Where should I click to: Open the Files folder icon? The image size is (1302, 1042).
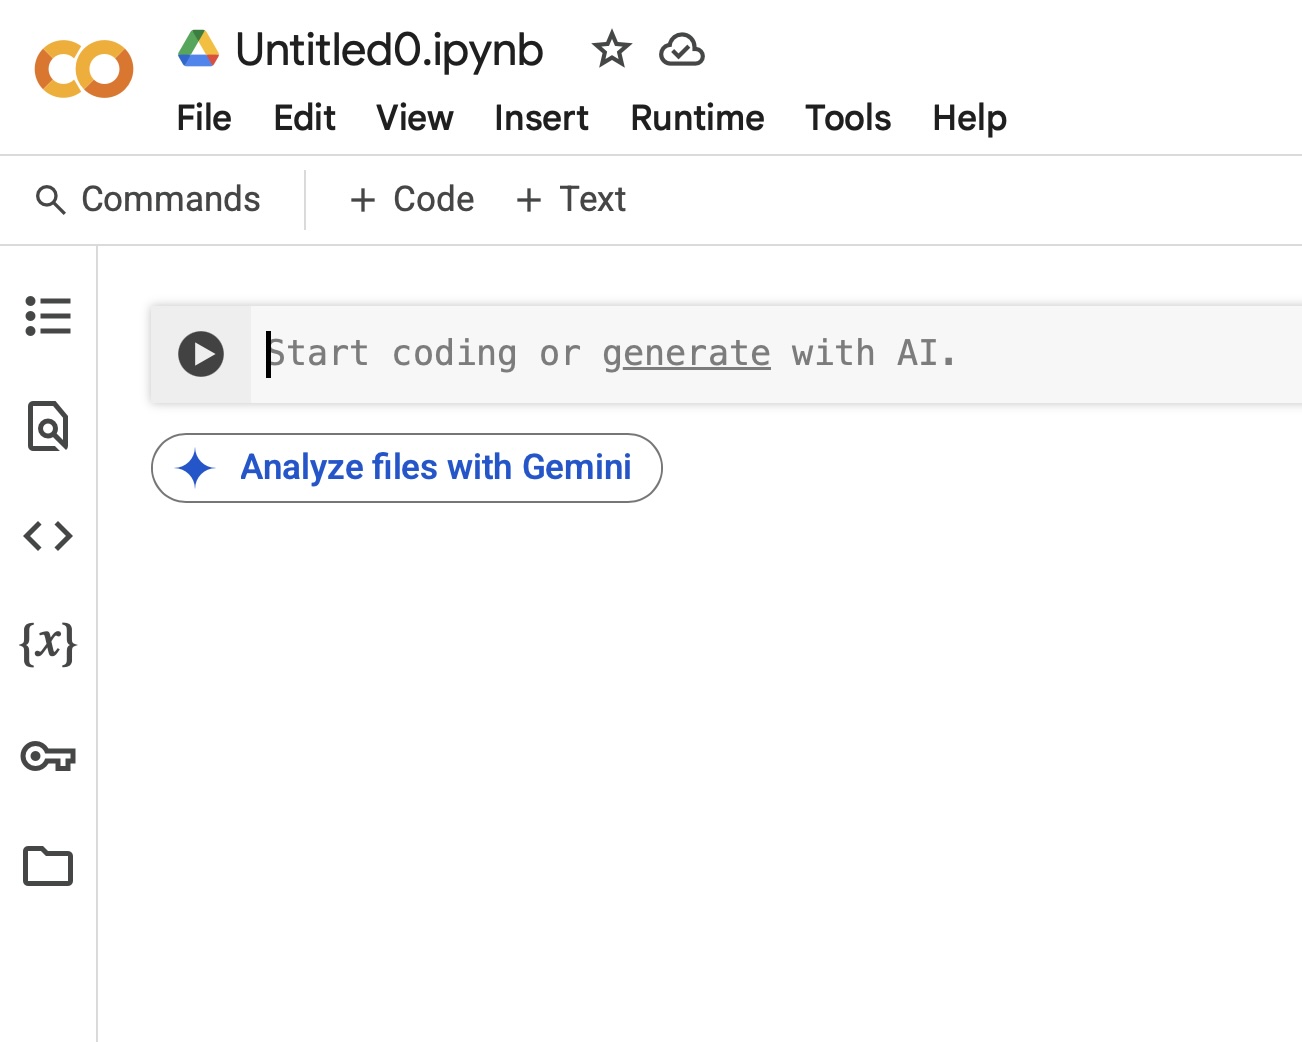click(x=48, y=866)
